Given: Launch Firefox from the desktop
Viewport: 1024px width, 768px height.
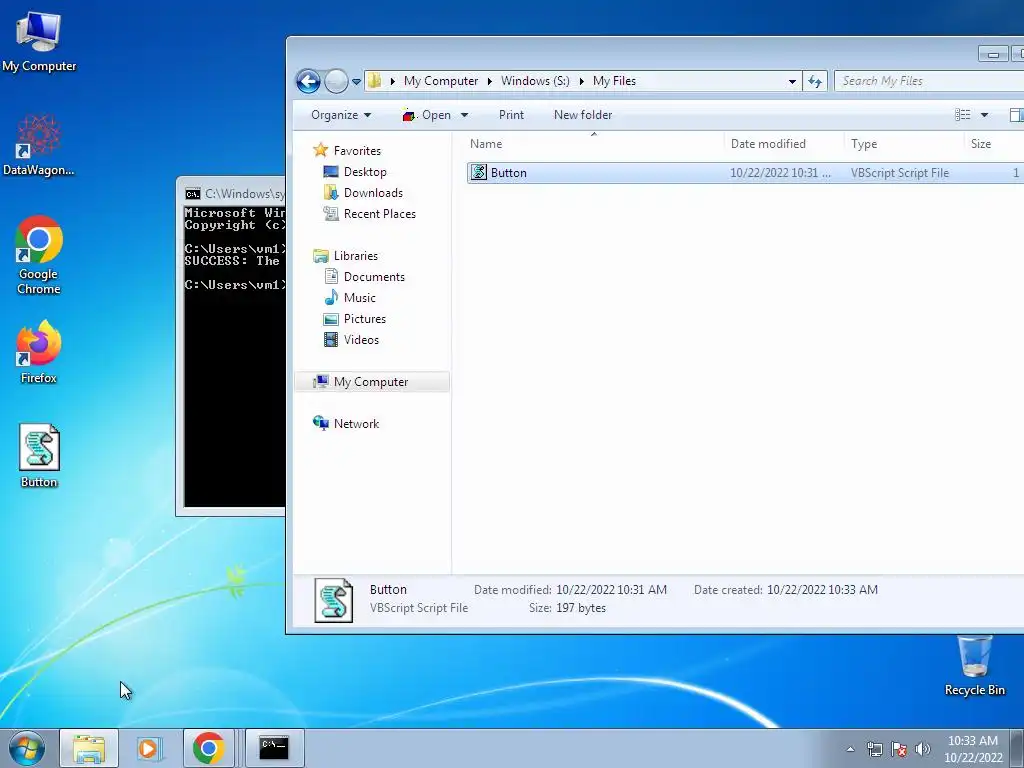Looking at the screenshot, I should pos(39,351).
